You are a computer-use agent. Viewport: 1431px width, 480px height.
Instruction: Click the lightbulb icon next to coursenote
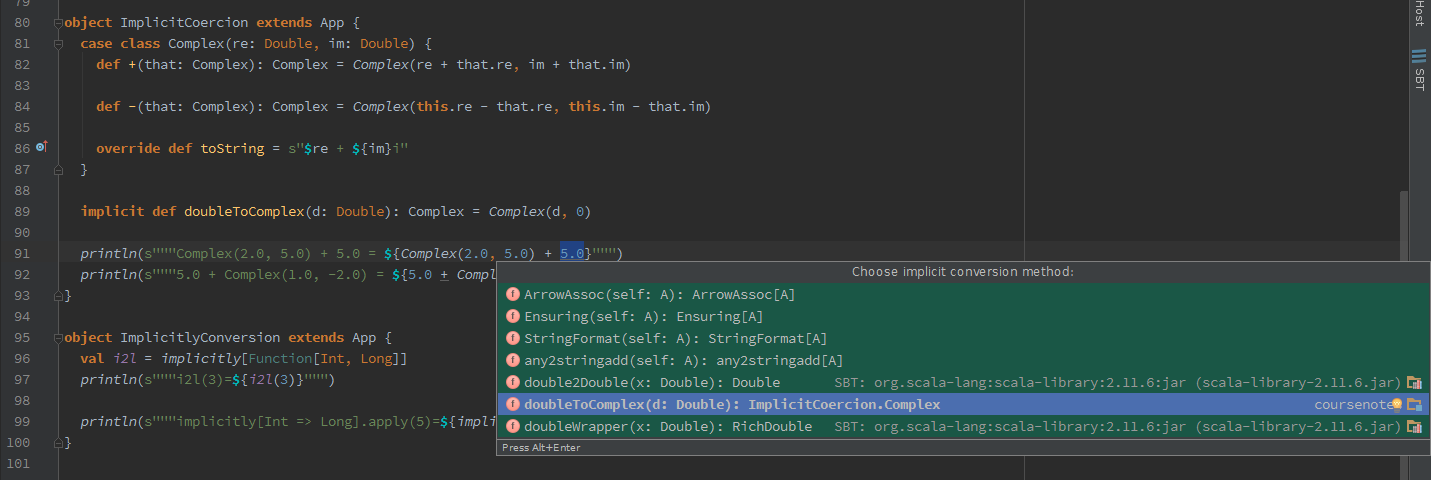tap(1397, 404)
